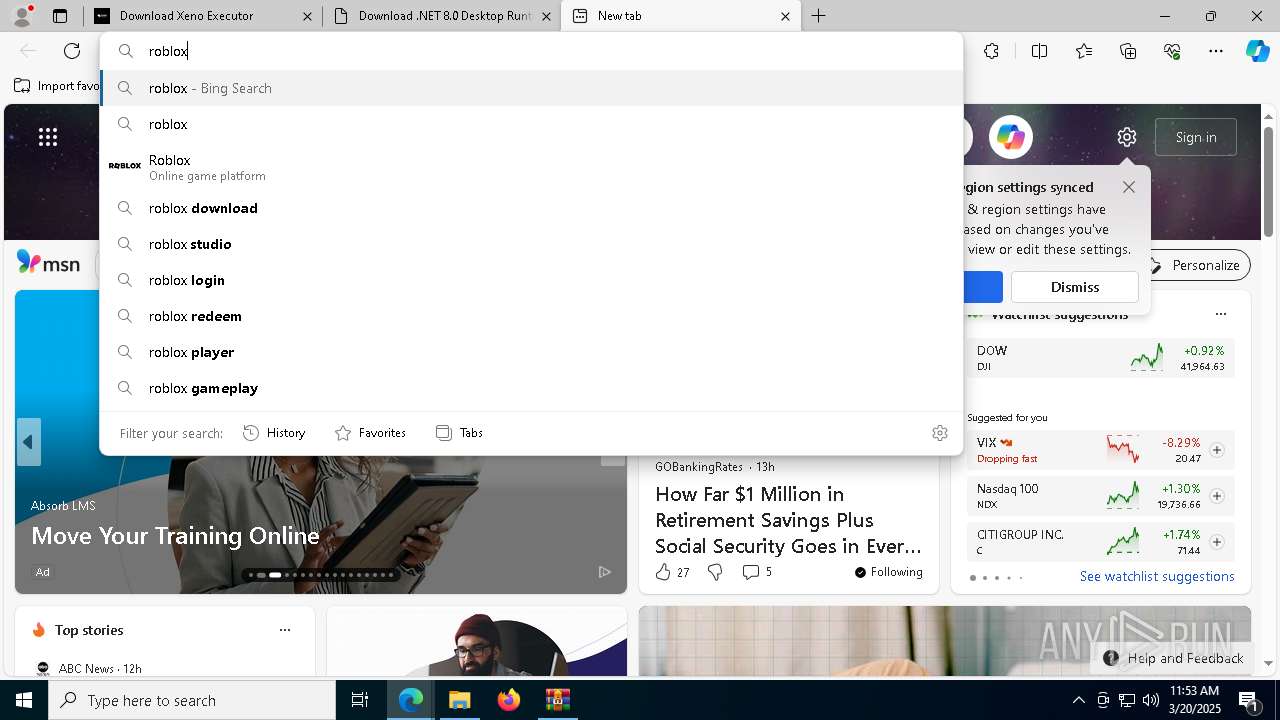Viewport: 1280px width, 720px height.
Task: Open the tab actions menu icon
Action: (60, 16)
